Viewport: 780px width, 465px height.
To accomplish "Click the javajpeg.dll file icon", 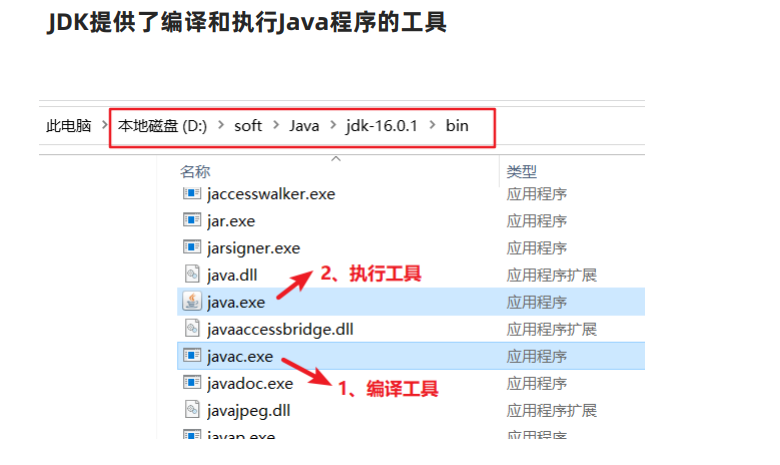I will (x=192, y=409).
